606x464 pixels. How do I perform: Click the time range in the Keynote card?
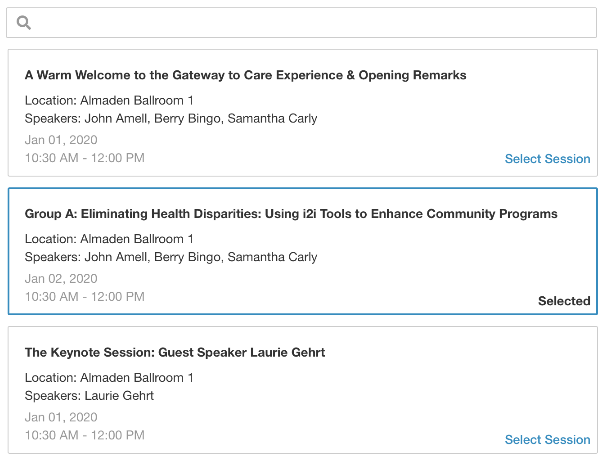tap(85, 436)
